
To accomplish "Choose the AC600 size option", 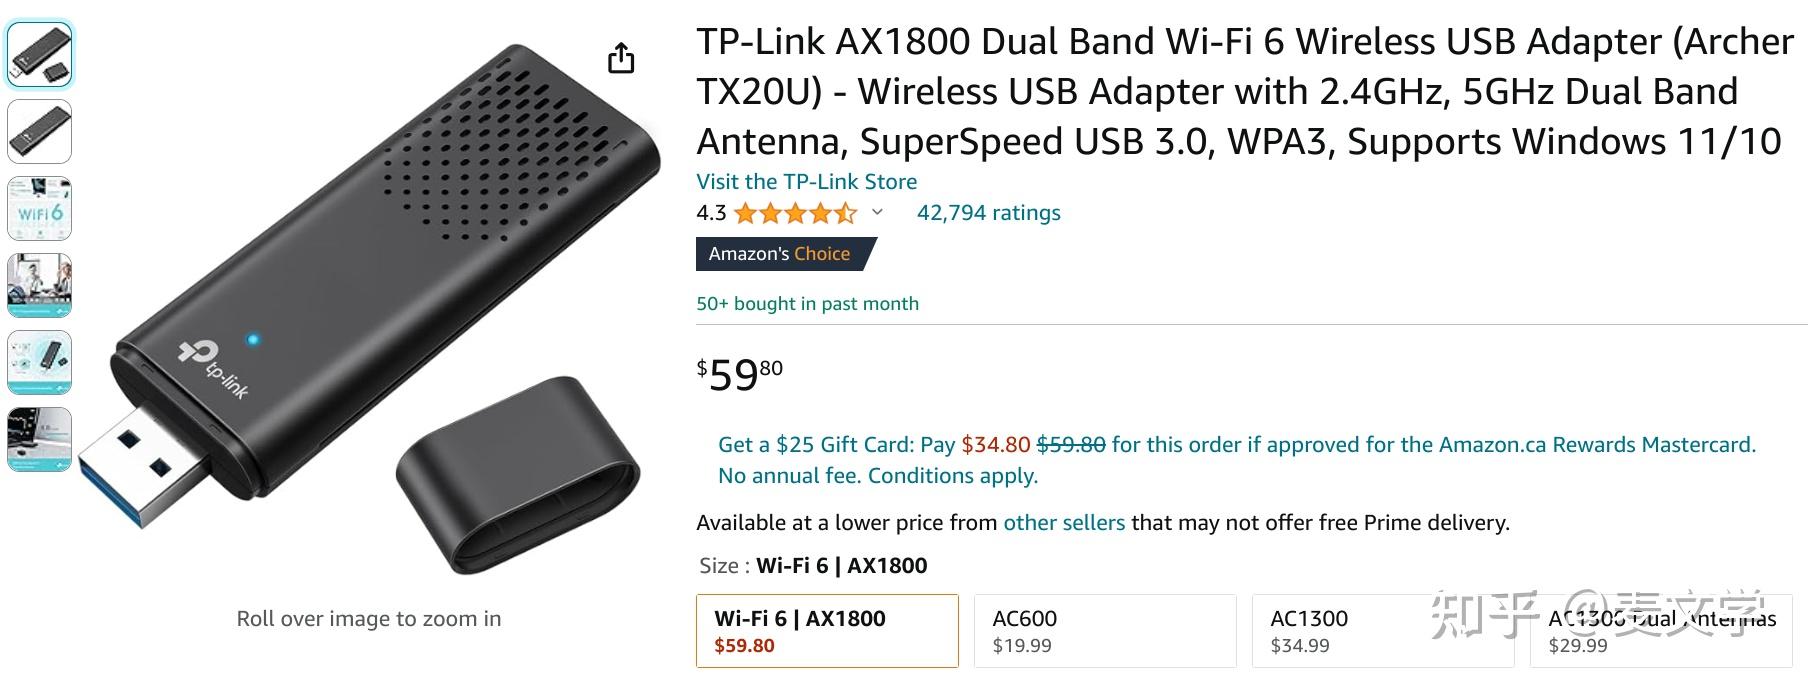I will click(1105, 631).
